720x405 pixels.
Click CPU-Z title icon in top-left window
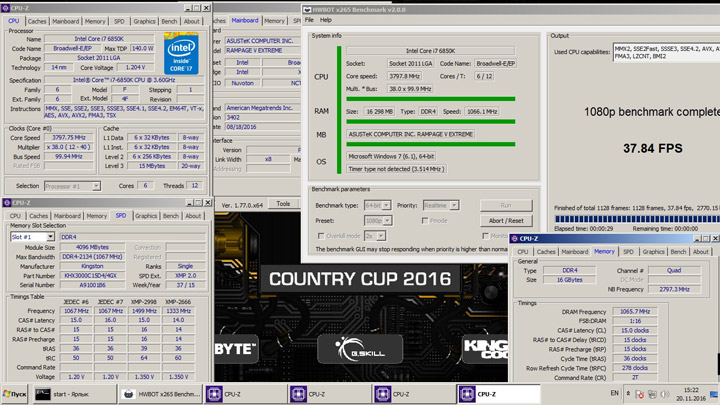click(6, 8)
